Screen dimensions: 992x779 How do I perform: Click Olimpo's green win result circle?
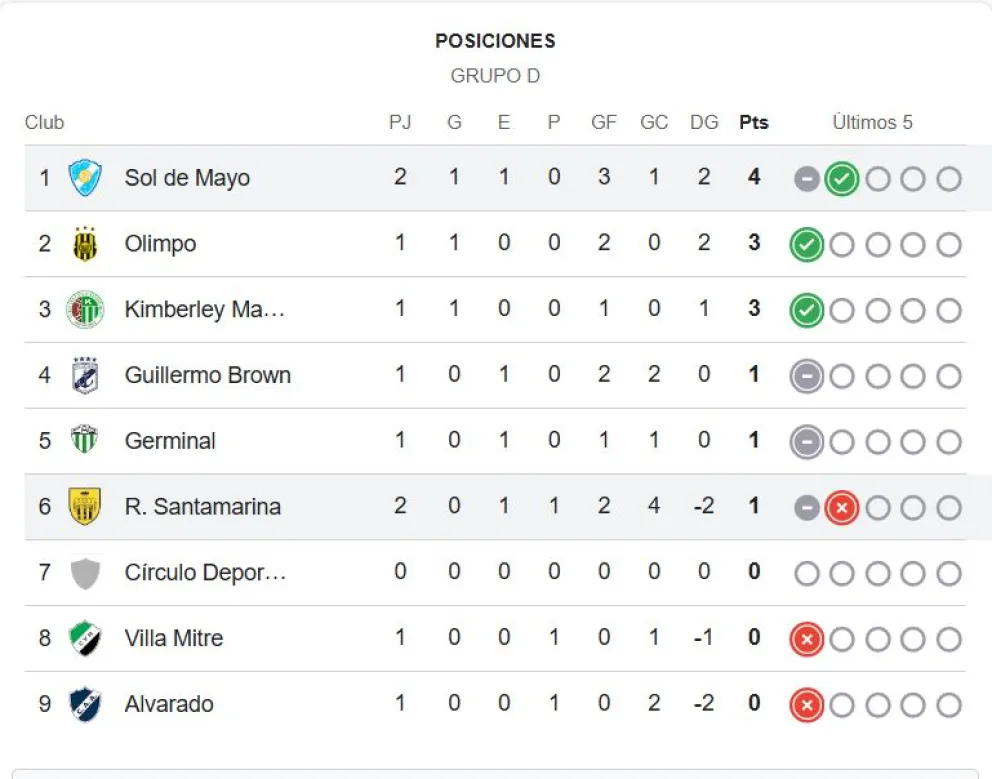806,245
